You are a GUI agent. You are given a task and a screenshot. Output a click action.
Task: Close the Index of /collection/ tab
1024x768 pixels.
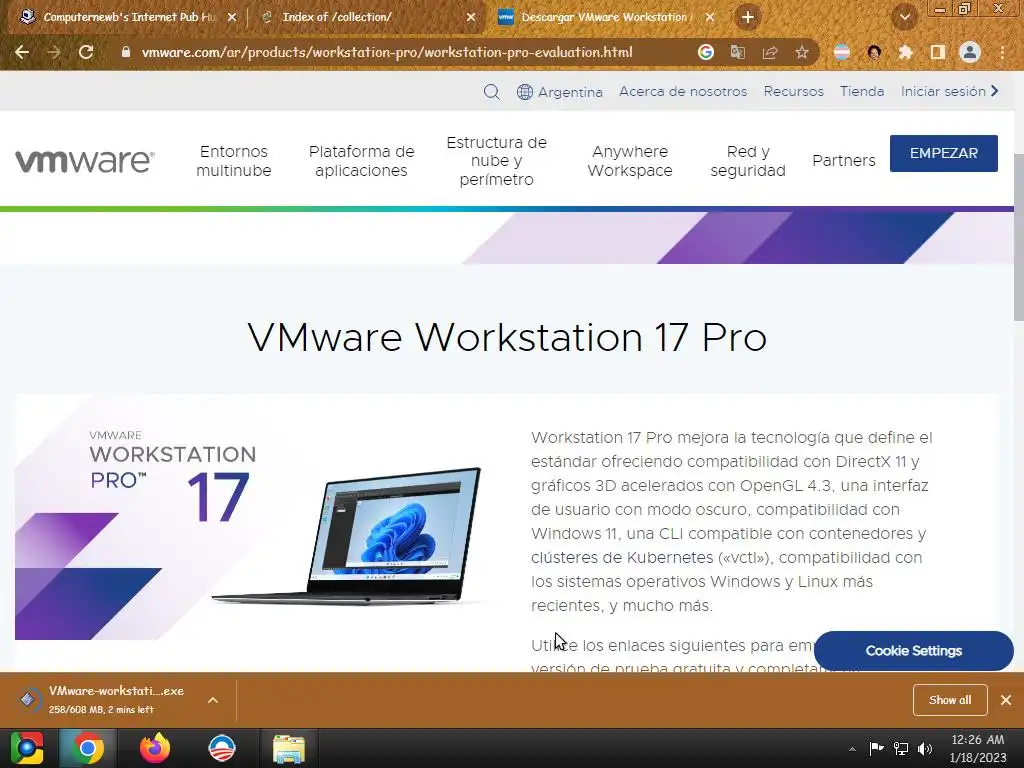[x=471, y=17]
